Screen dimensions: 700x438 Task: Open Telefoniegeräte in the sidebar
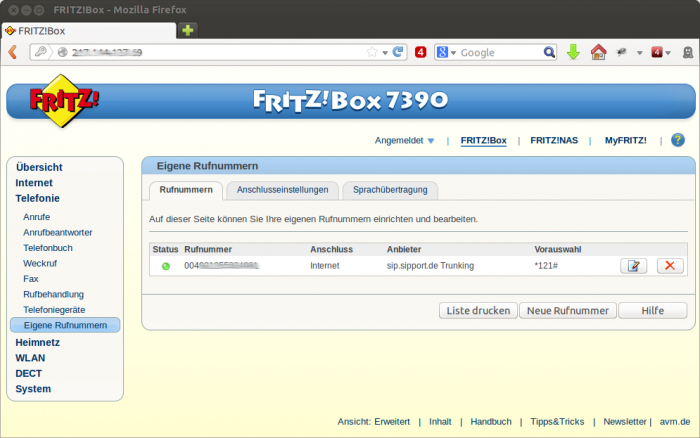pyautogui.click(x=57, y=310)
